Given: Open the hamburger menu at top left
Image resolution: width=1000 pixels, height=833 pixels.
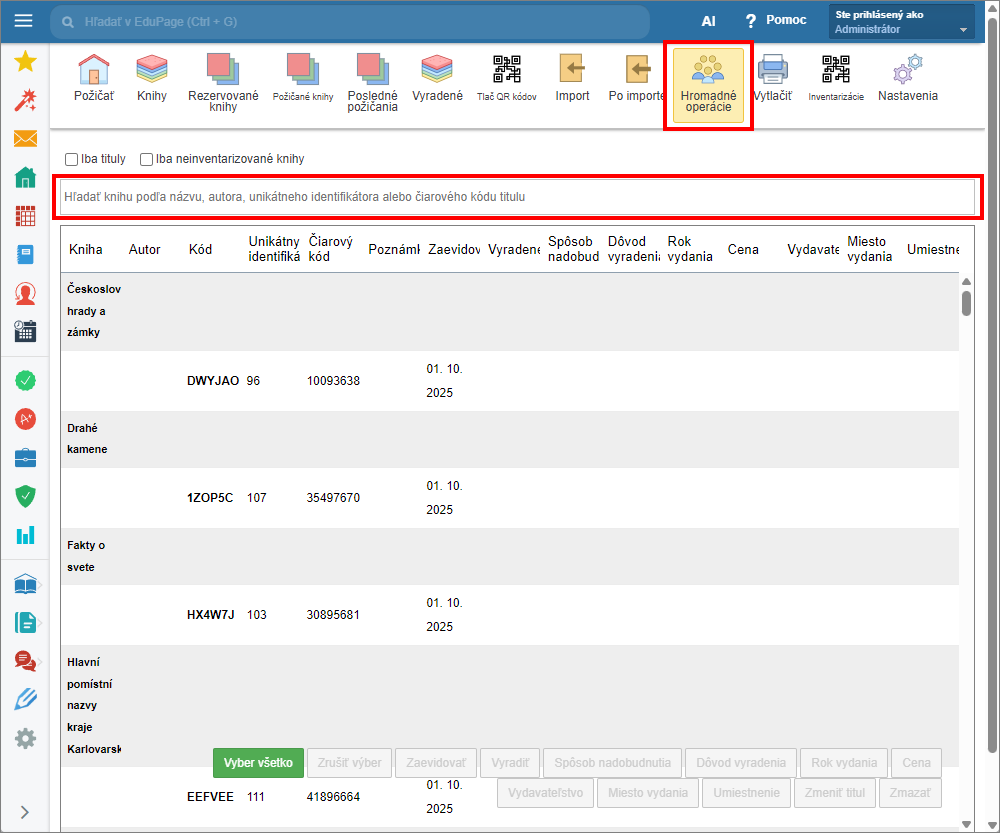Looking at the screenshot, I should click(x=24, y=21).
